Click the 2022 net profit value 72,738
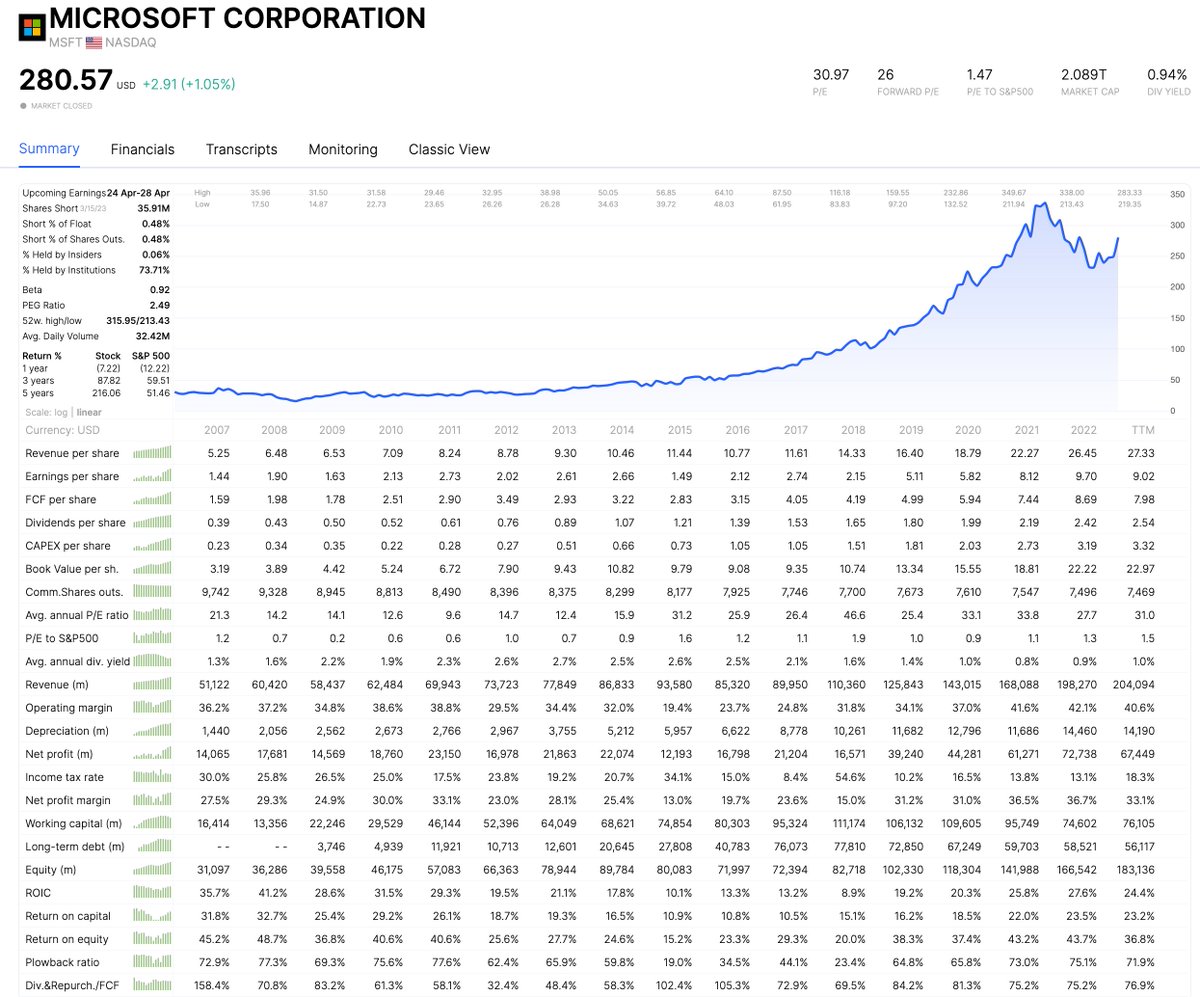 1078,753
